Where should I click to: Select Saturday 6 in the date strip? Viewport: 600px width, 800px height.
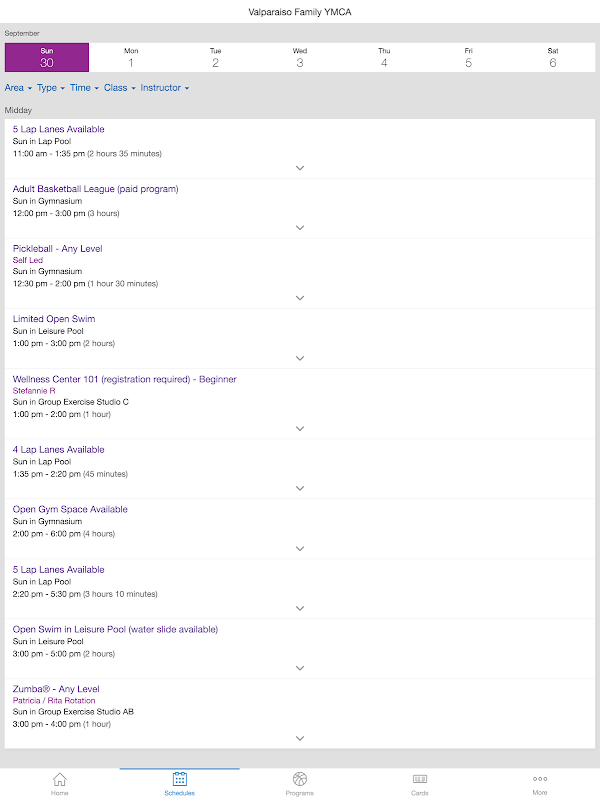[553, 57]
